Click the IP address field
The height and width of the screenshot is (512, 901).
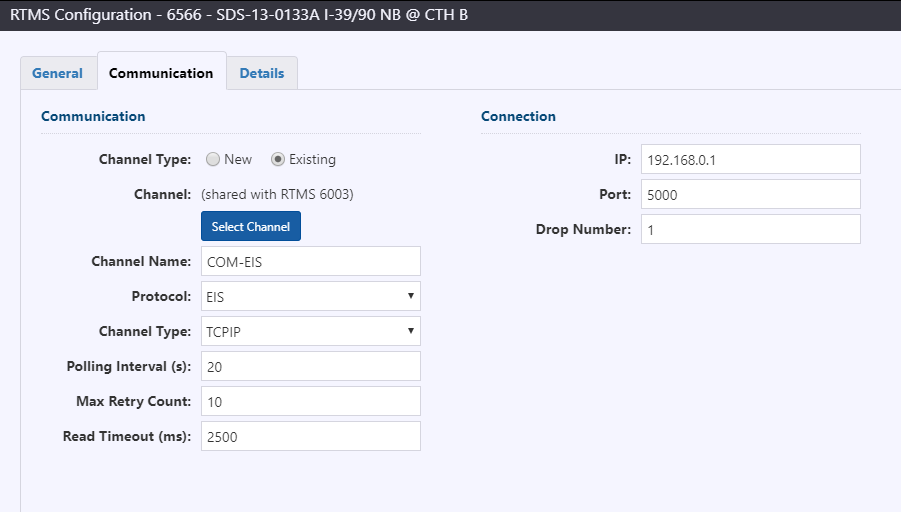pyautogui.click(x=751, y=159)
